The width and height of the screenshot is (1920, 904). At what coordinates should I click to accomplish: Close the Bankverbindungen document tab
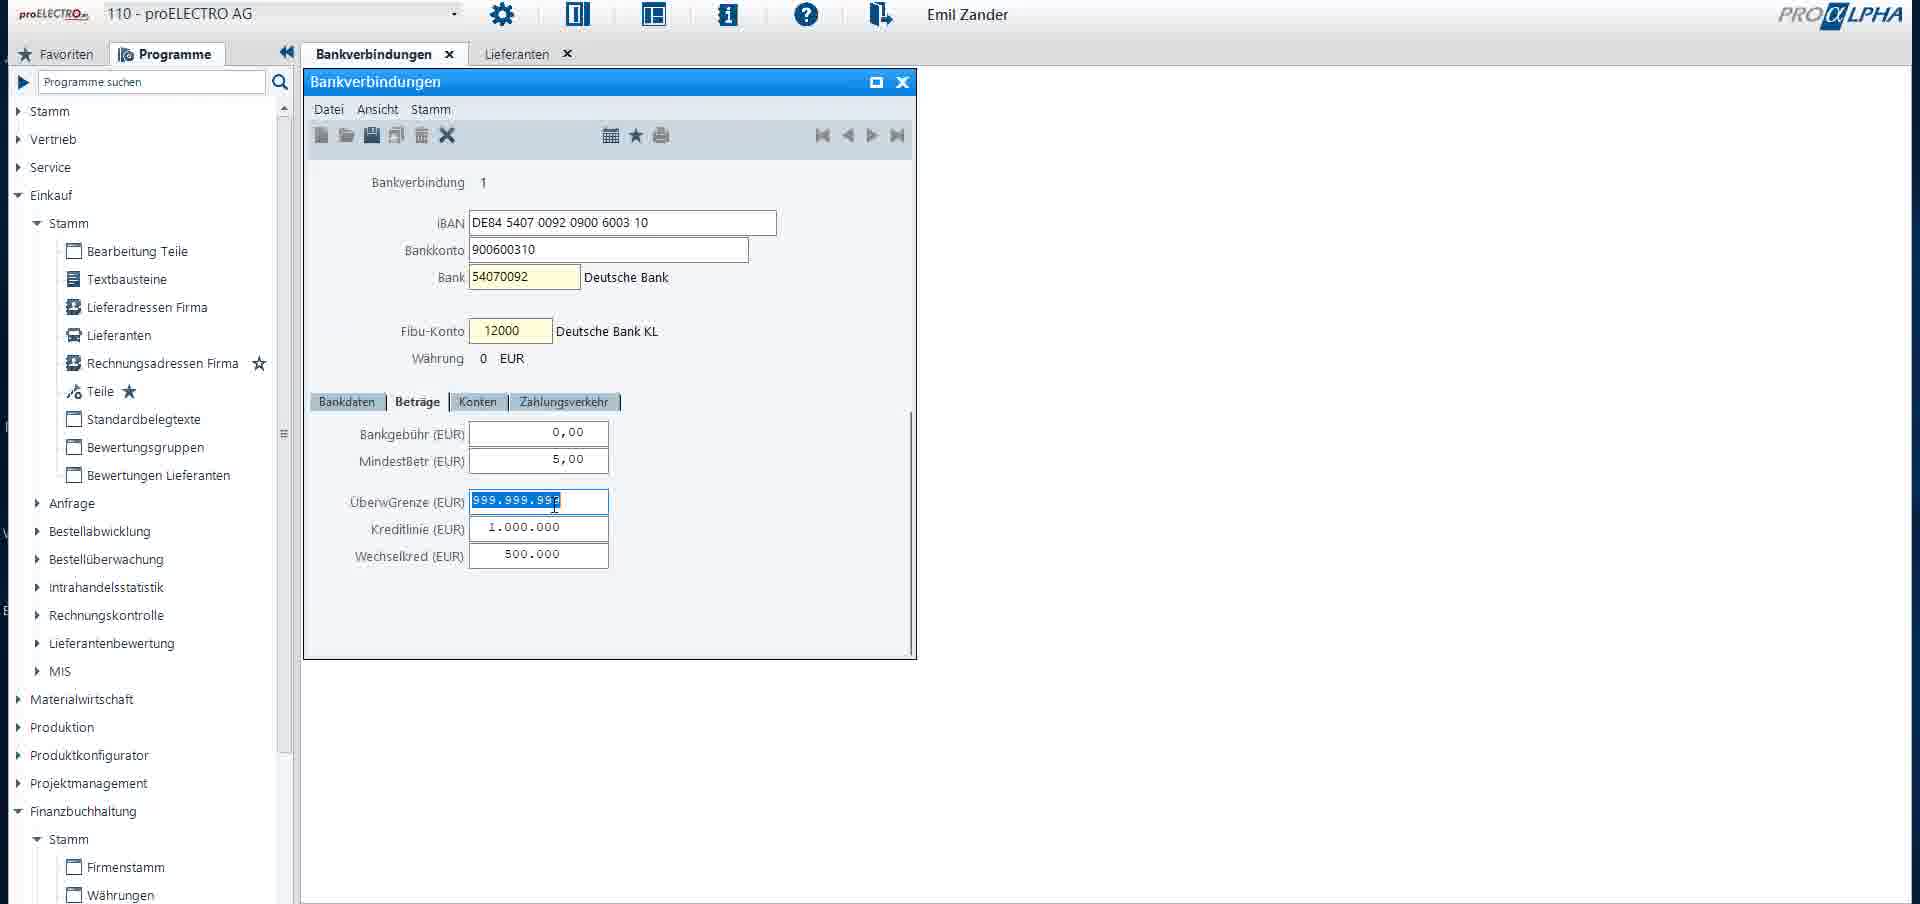pyautogui.click(x=449, y=54)
